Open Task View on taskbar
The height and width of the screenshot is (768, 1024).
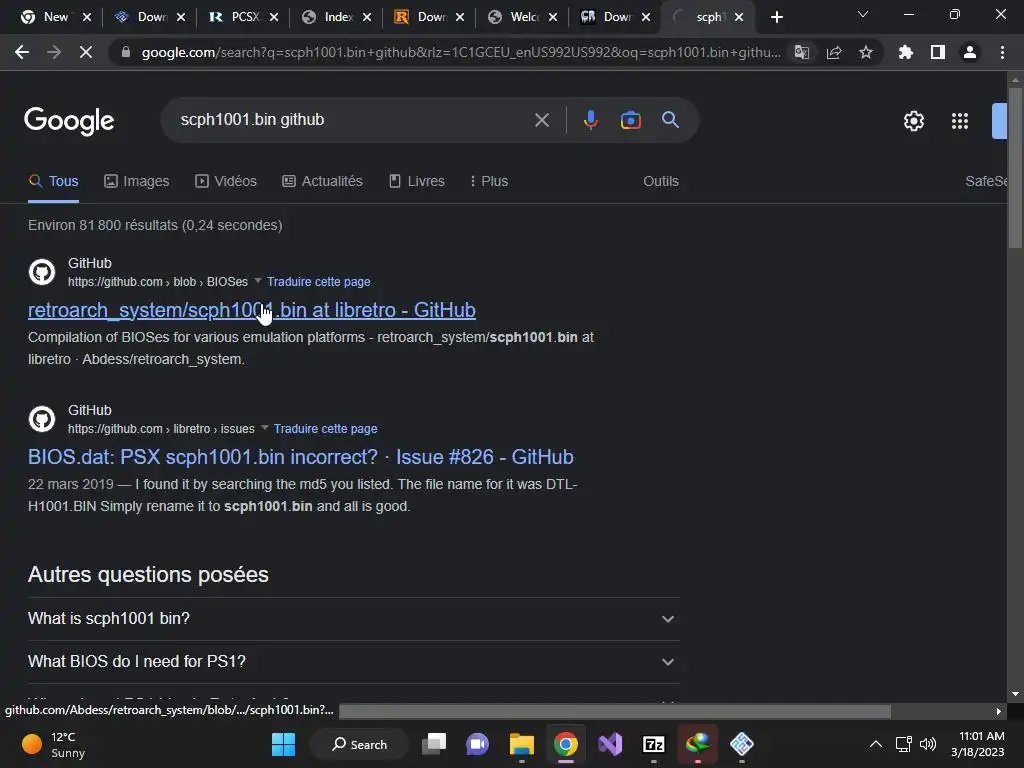434,744
